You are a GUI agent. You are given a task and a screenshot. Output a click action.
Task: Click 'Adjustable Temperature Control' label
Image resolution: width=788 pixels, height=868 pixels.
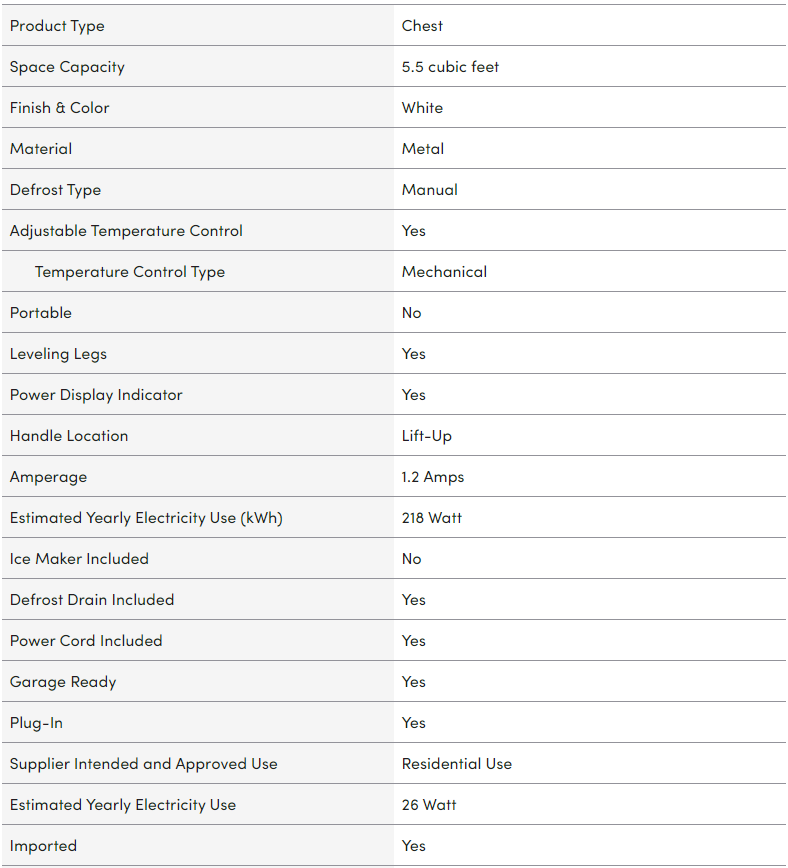126,231
